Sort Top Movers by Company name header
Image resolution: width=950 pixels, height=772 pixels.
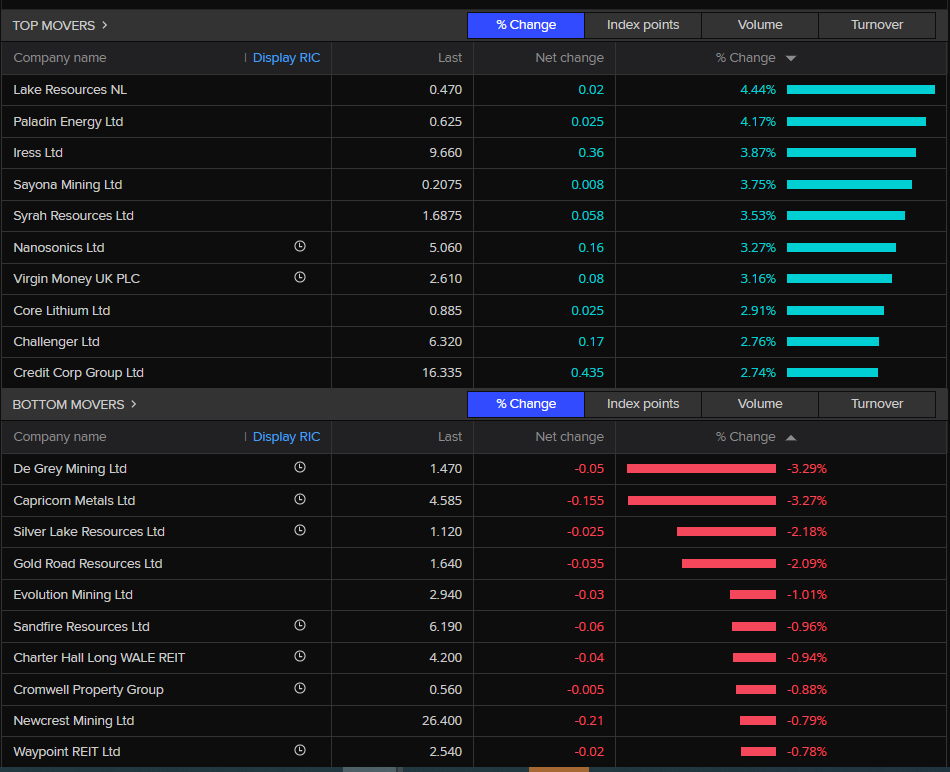coord(60,58)
